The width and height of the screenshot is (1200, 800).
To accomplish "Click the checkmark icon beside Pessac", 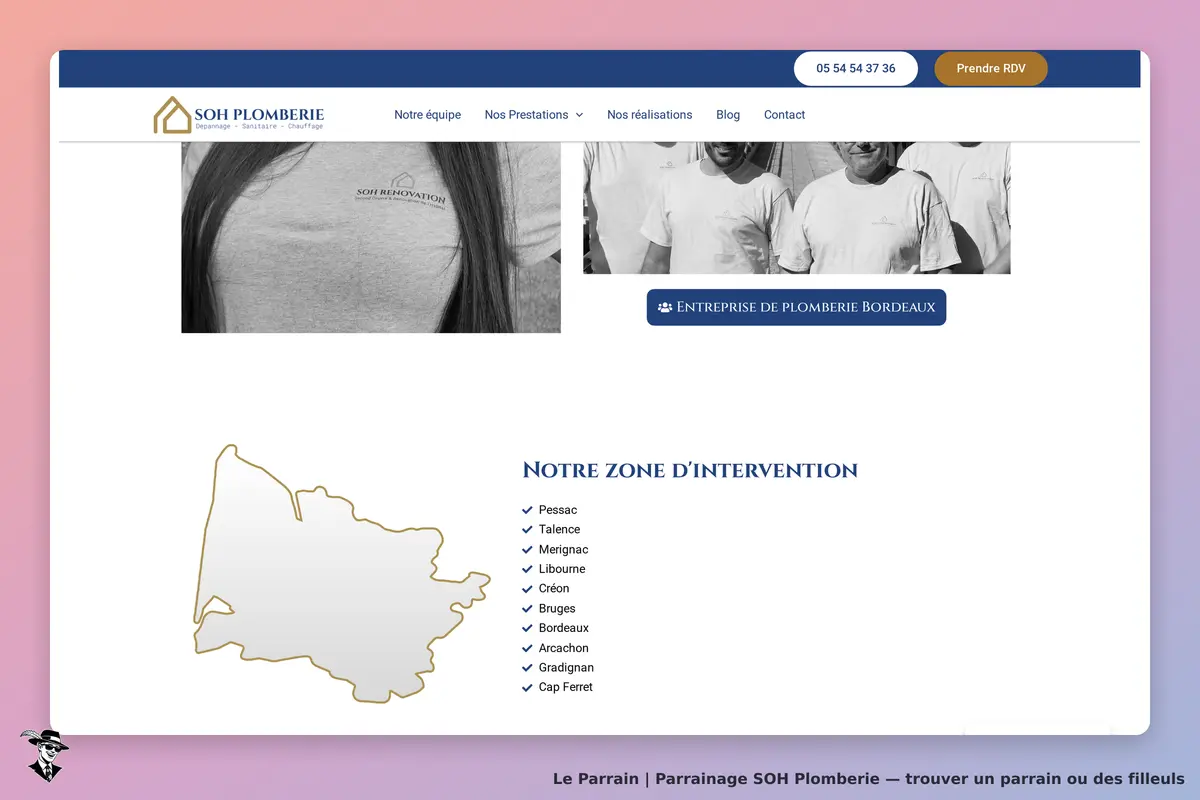I will (x=527, y=510).
